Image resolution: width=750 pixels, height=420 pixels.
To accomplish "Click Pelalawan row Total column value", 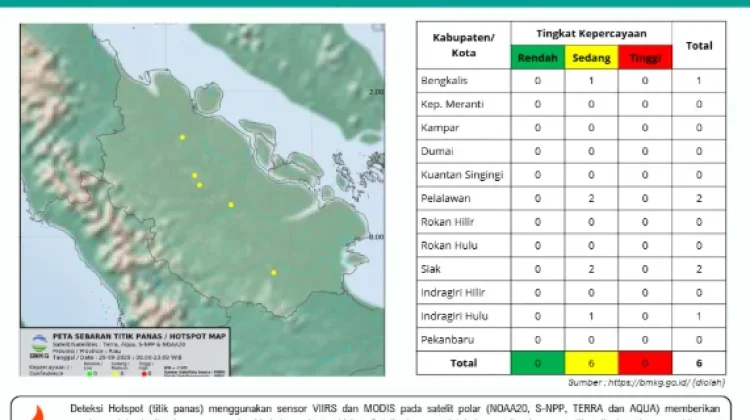I will (x=699, y=198).
